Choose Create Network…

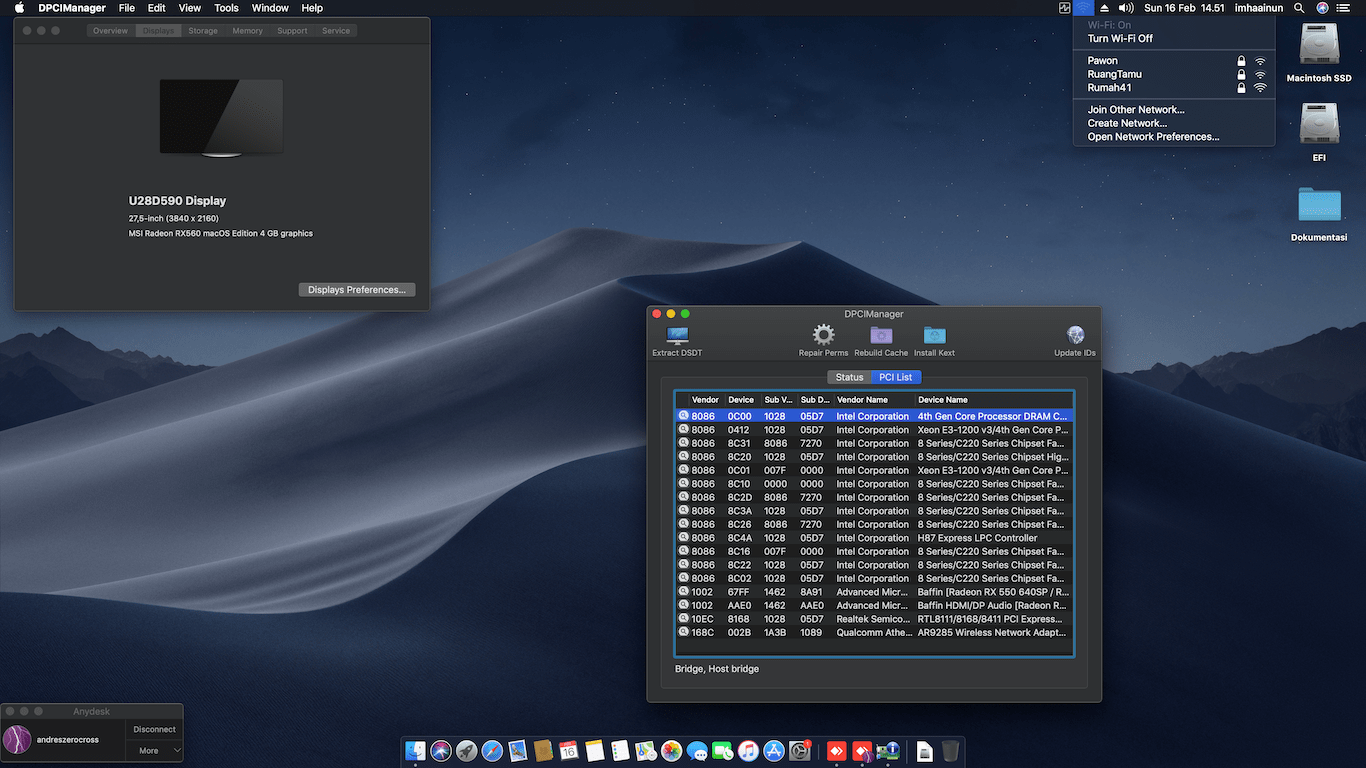1174,123
